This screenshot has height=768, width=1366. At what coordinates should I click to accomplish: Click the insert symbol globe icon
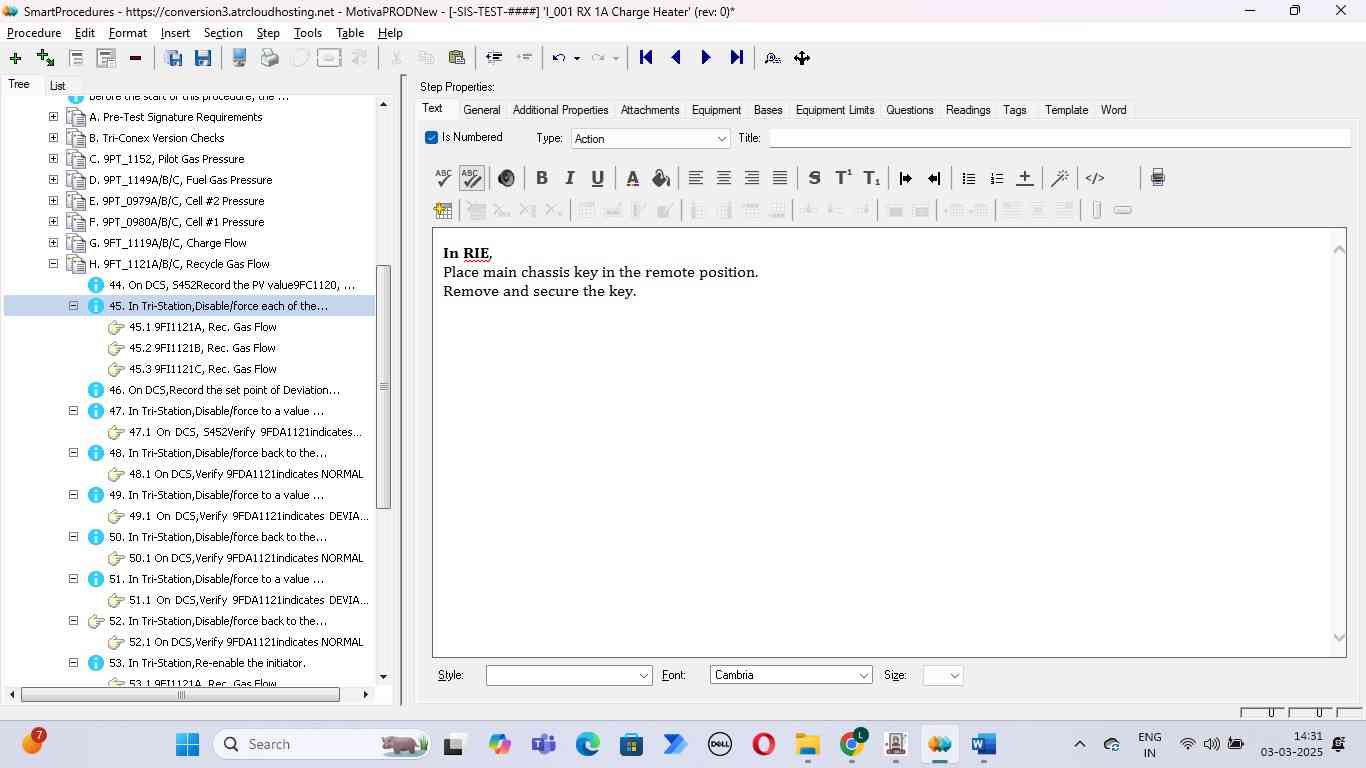(506, 178)
